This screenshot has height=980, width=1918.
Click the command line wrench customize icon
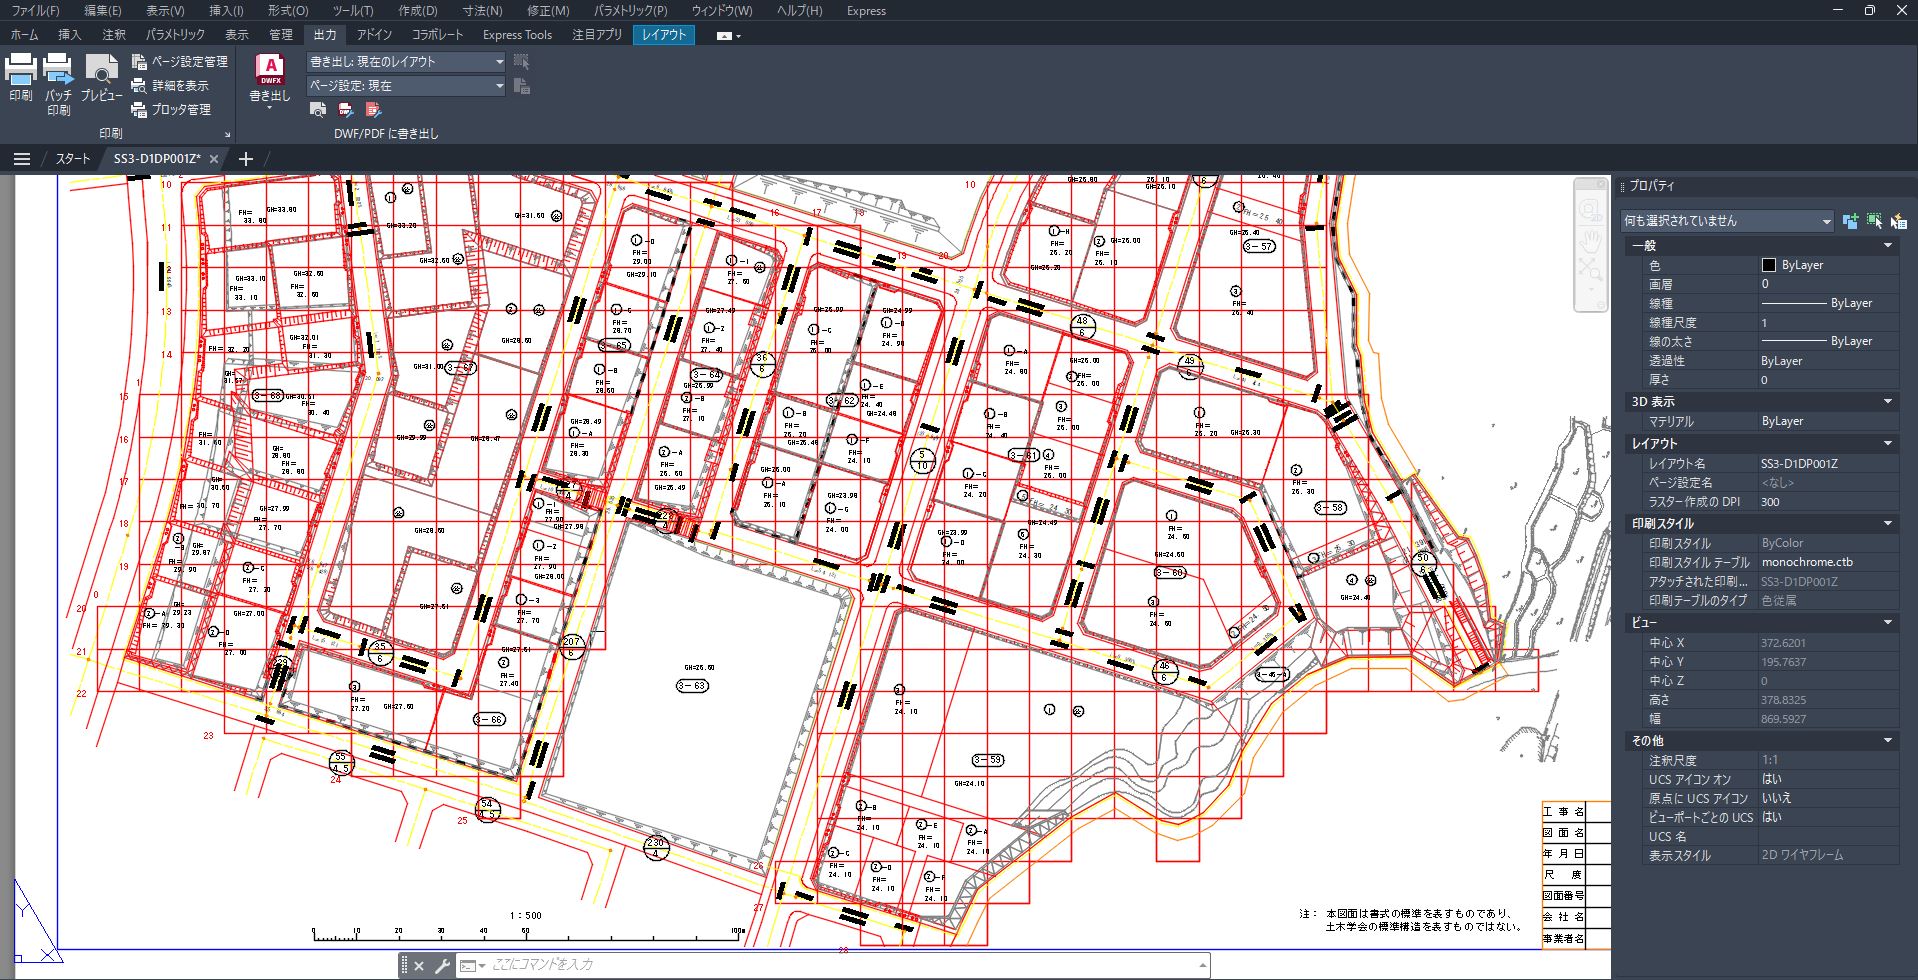click(x=441, y=966)
